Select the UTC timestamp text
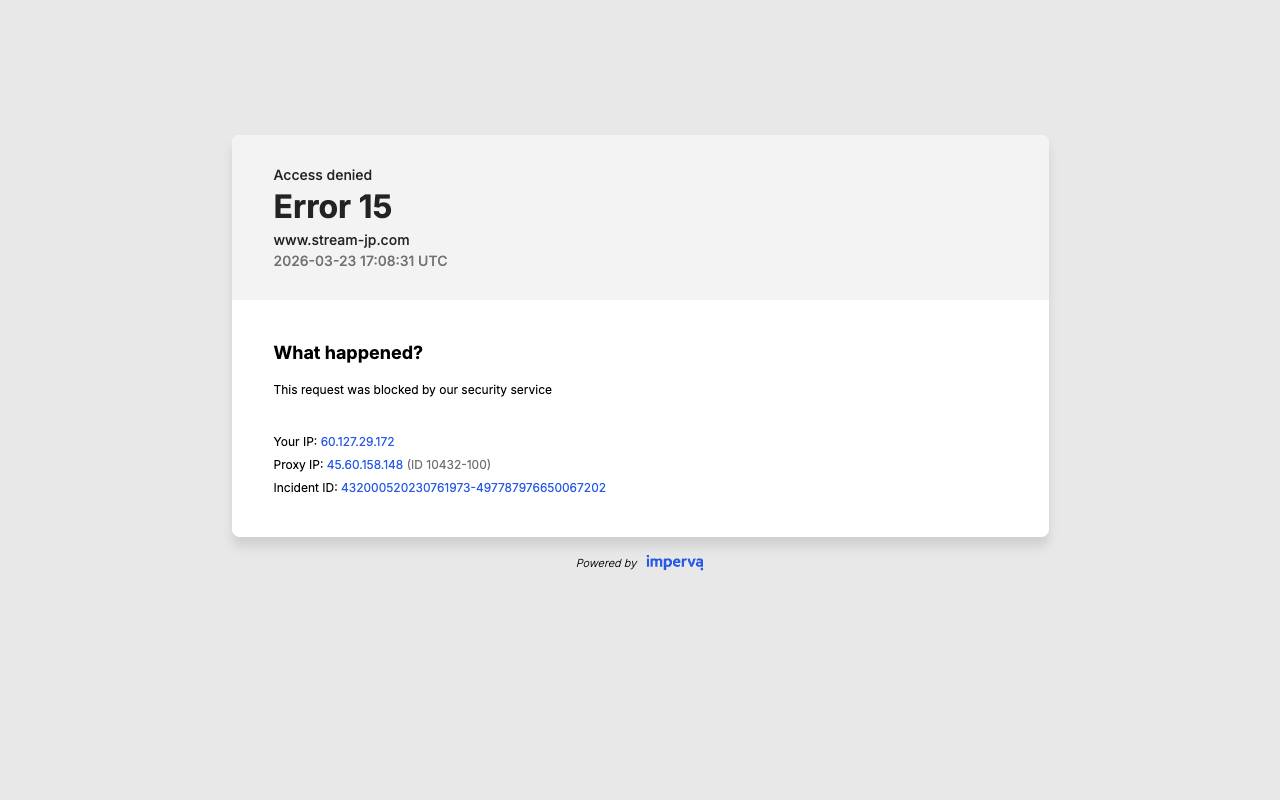The width and height of the screenshot is (1280, 800). point(360,260)
